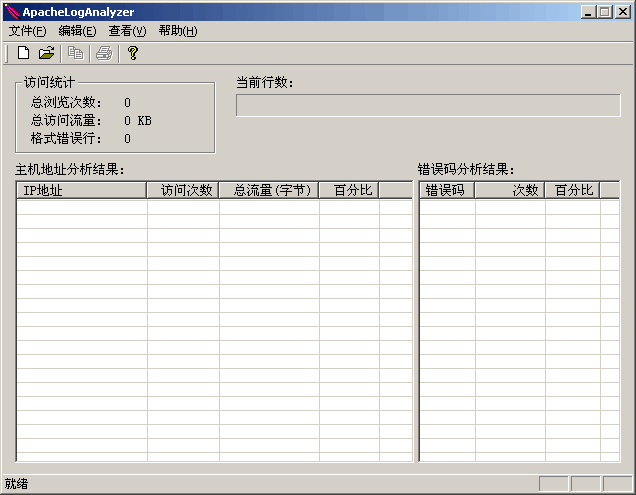Image resolution: width=636 pixels, height=495 pixels.
Task: Open a log file via folder icon
Action: point(46,53)
